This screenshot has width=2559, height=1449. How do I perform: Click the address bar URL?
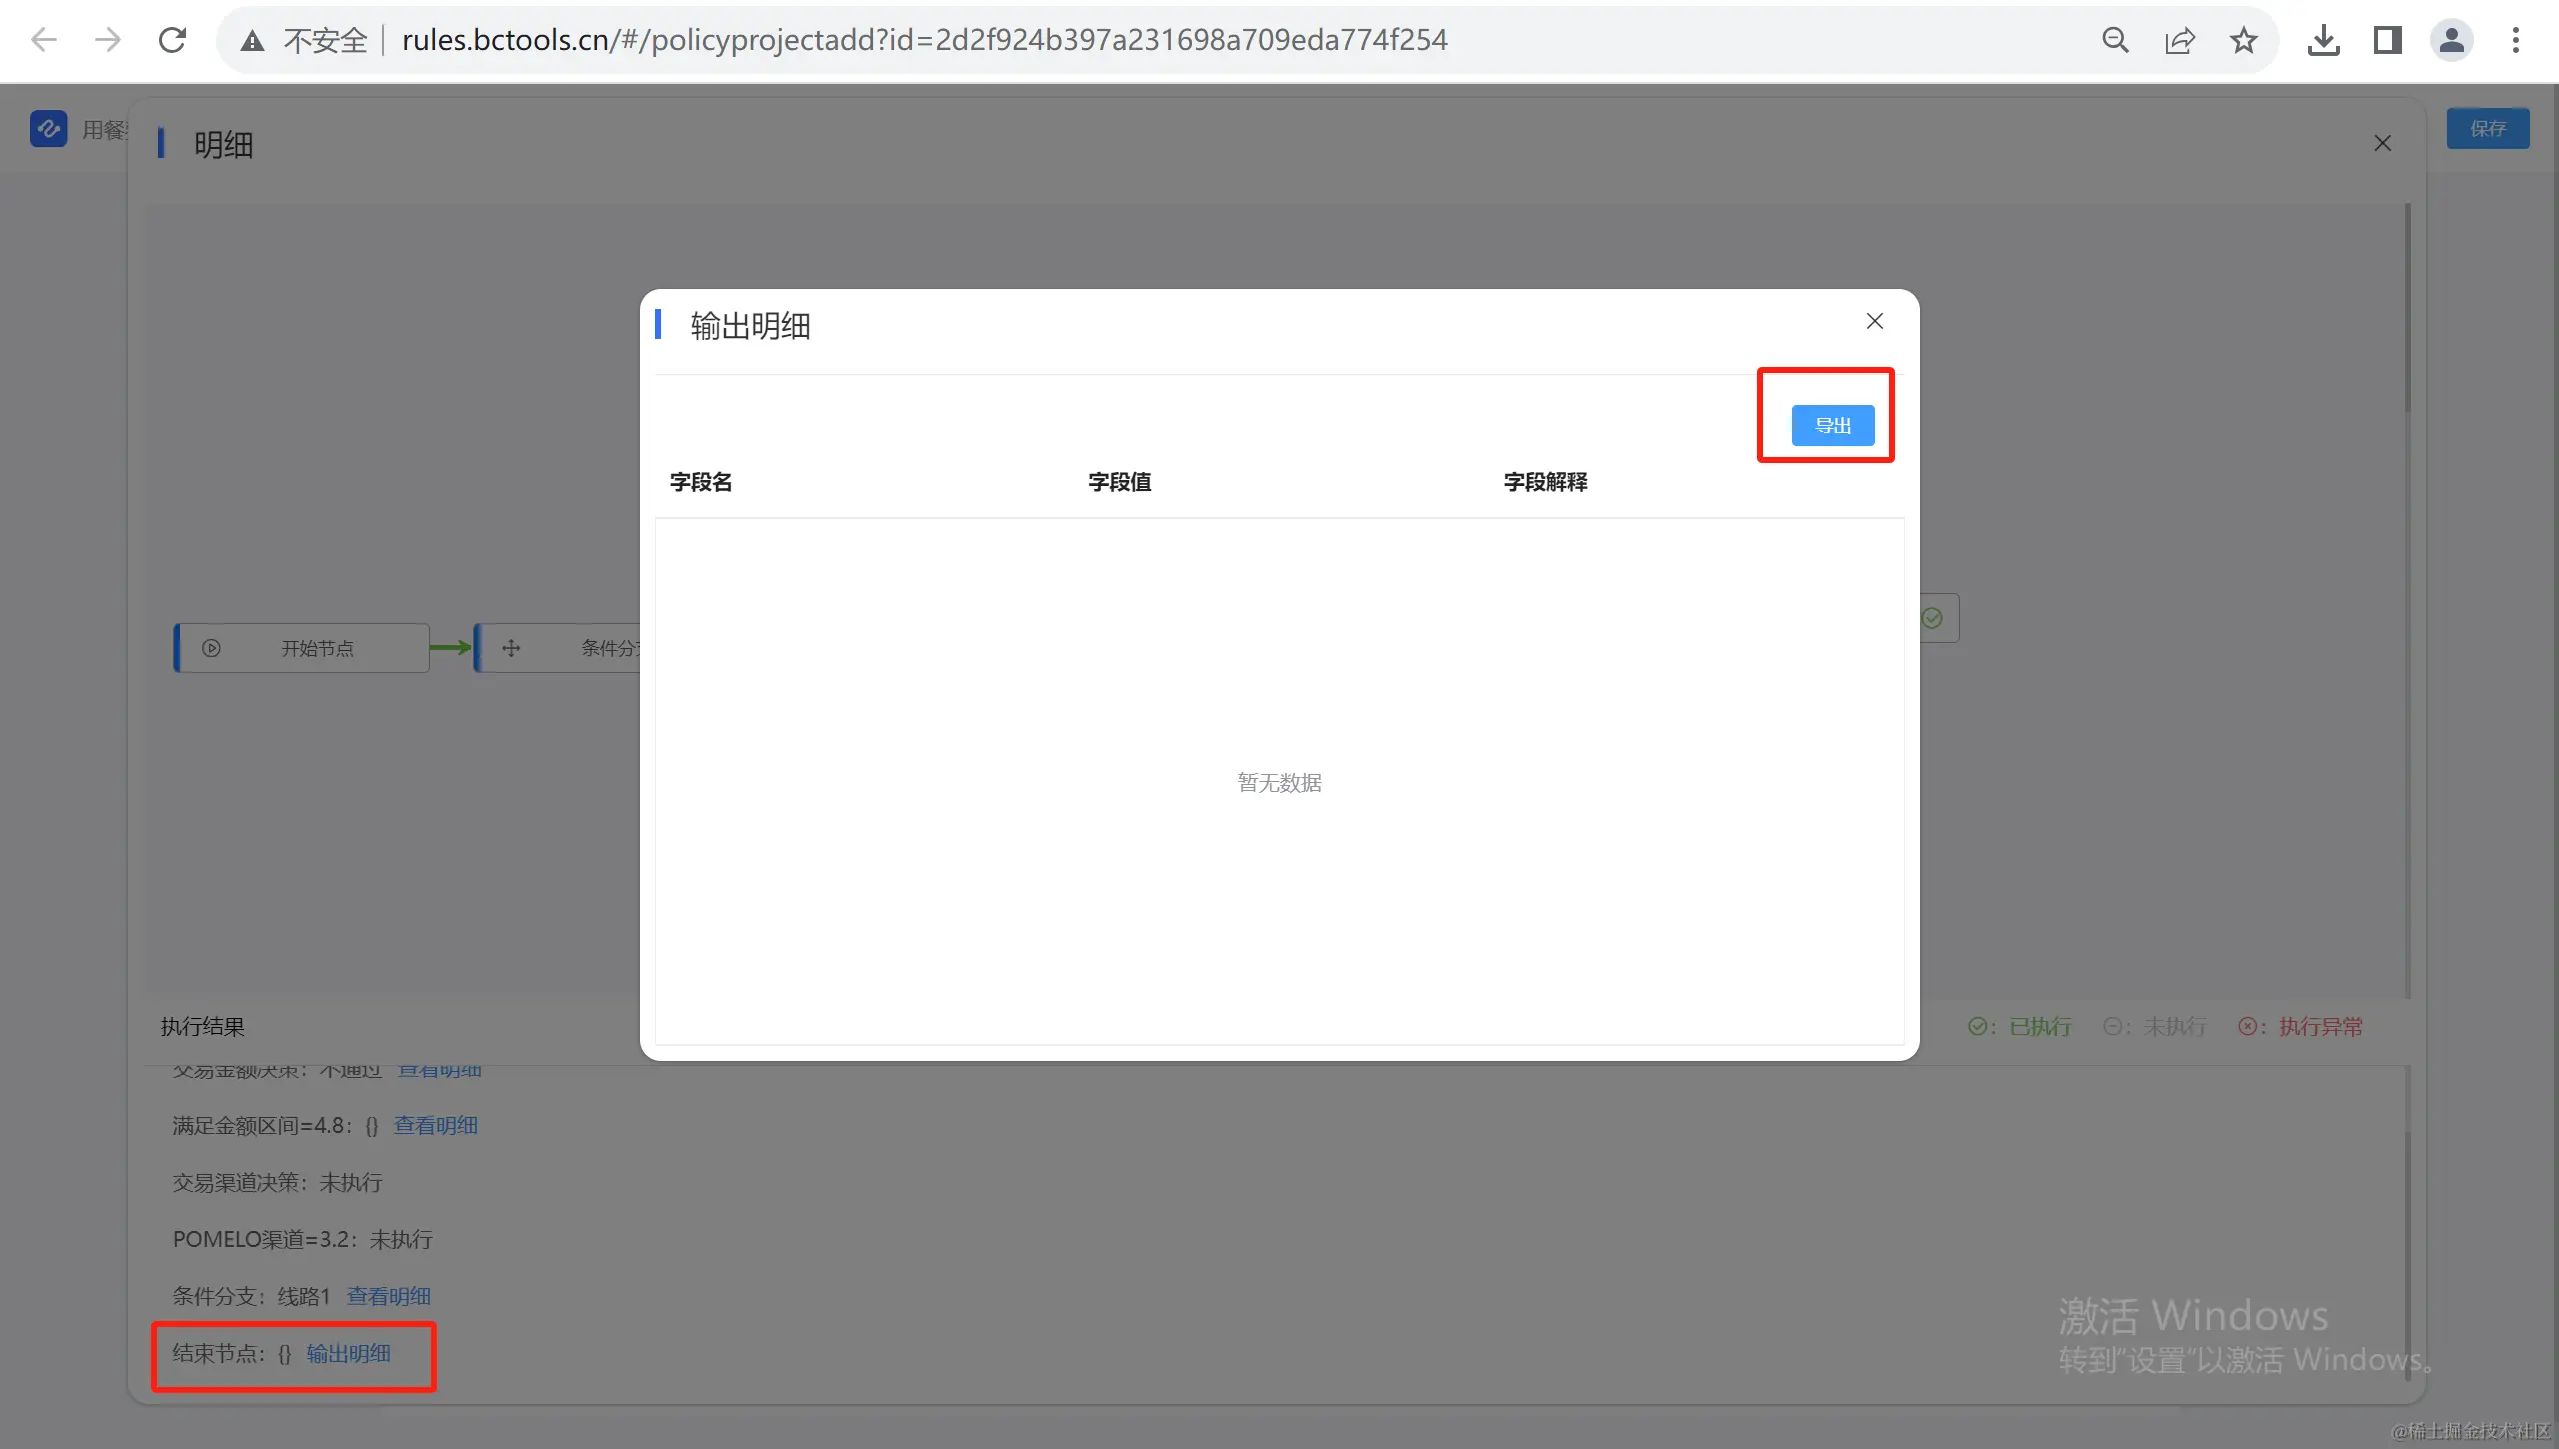click(924, 40)
